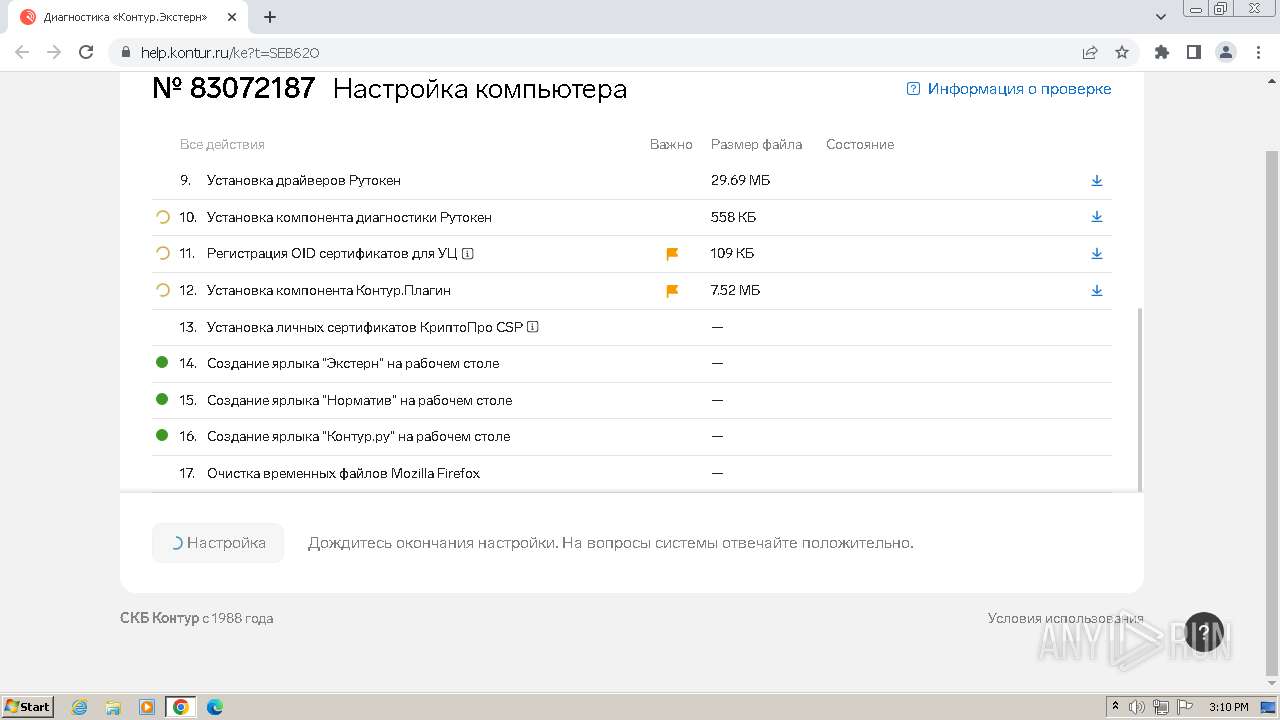Toggle Chrome side panel
The height and width of the screenshot is (720, 1280).
(x=1193, y=52)
